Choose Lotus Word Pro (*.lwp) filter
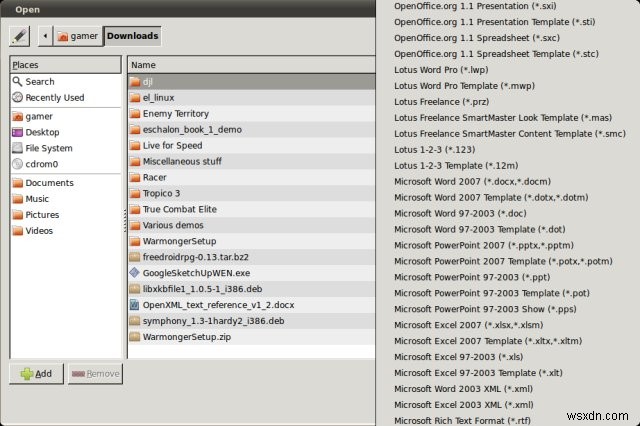This screenshot has height=426, width=640. point(441,70)
